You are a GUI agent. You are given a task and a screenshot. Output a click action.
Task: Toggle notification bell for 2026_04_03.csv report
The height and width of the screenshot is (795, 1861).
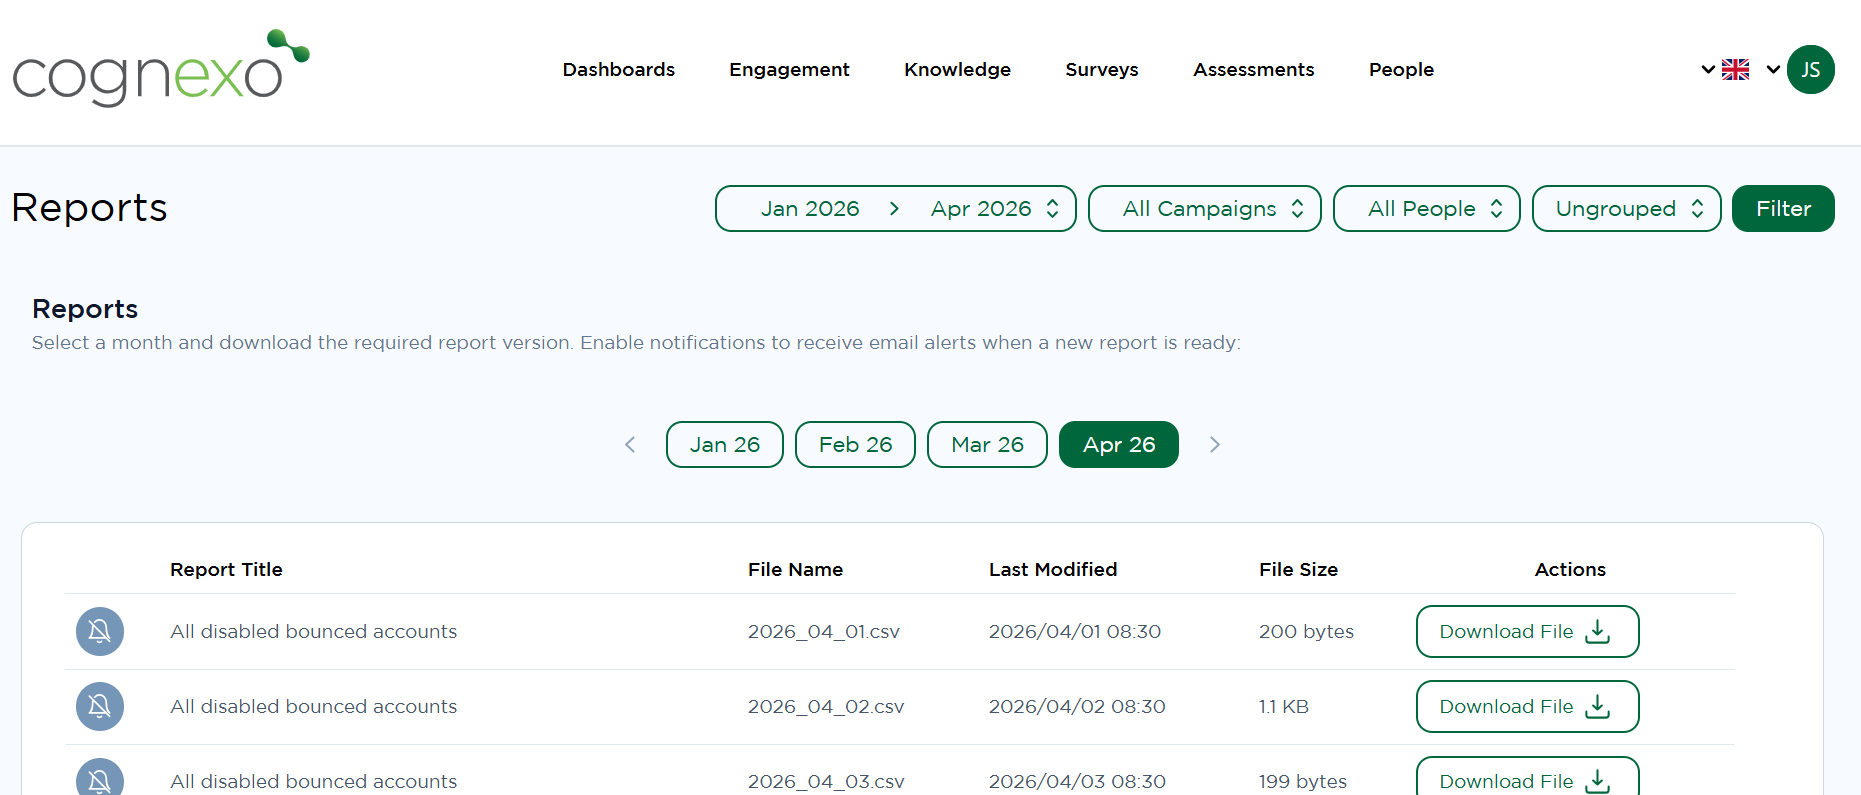click(x=100, y=779)
